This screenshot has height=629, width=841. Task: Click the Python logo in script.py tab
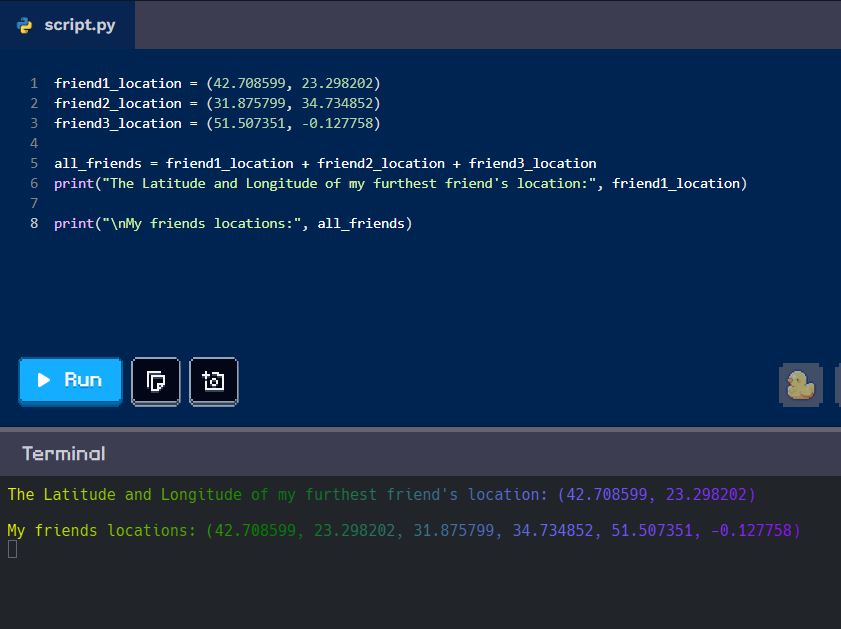tap(25, 25)
